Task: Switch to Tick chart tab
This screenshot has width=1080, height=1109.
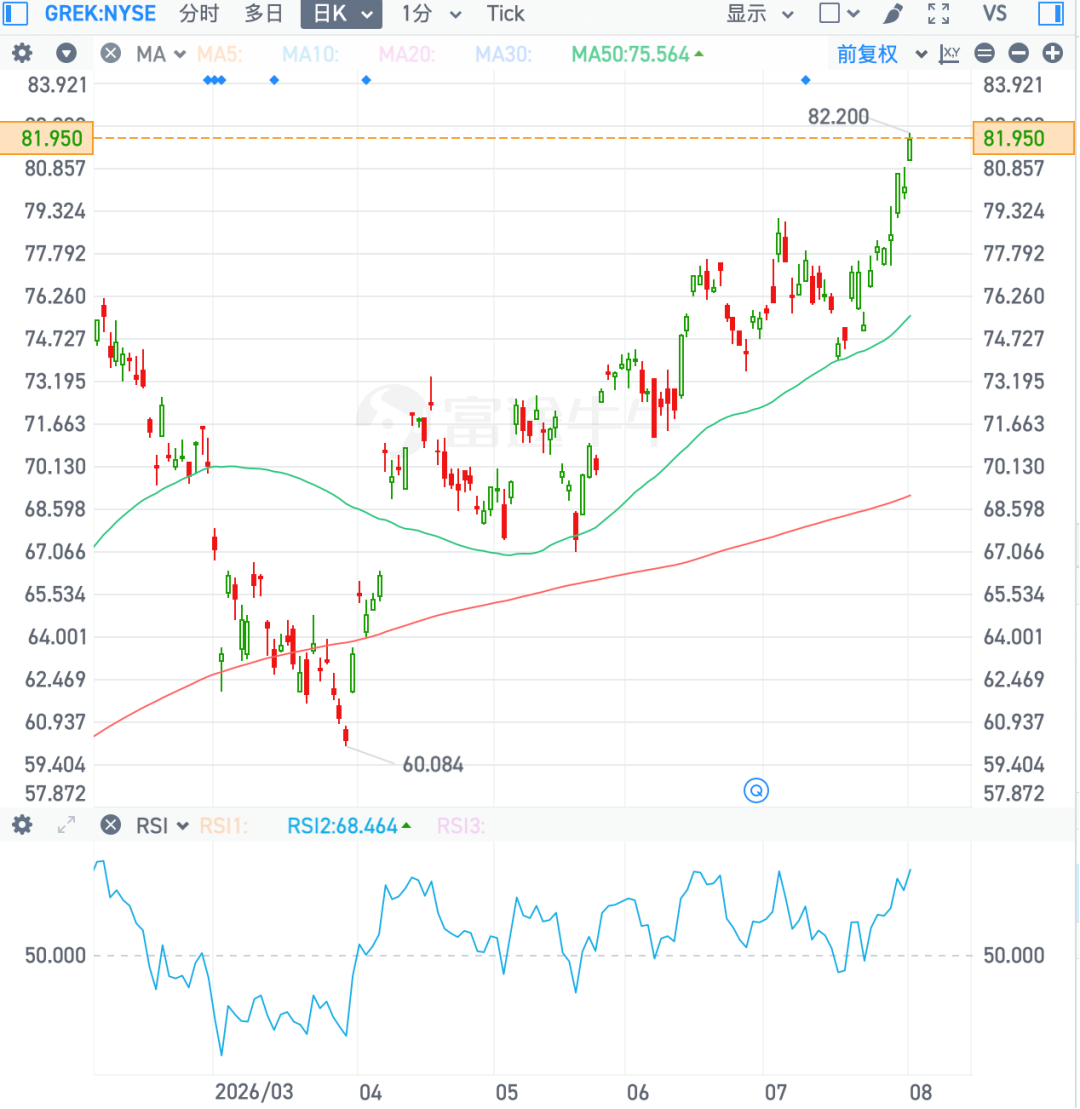Action: [x=506, y=13]
